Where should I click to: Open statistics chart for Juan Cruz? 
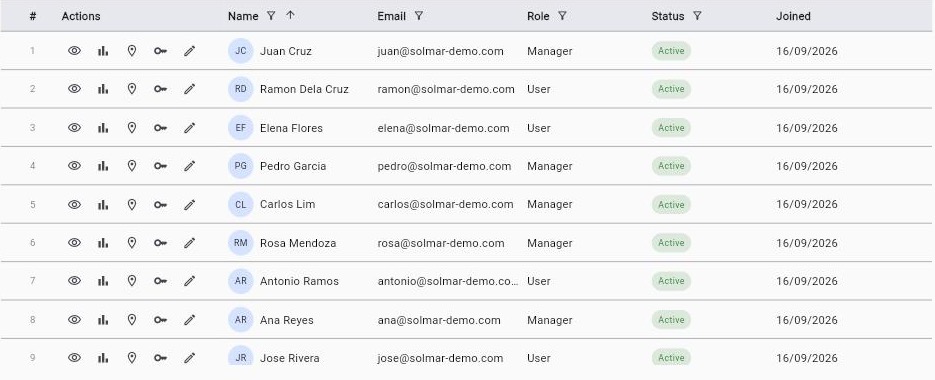(x=103, y=51)
